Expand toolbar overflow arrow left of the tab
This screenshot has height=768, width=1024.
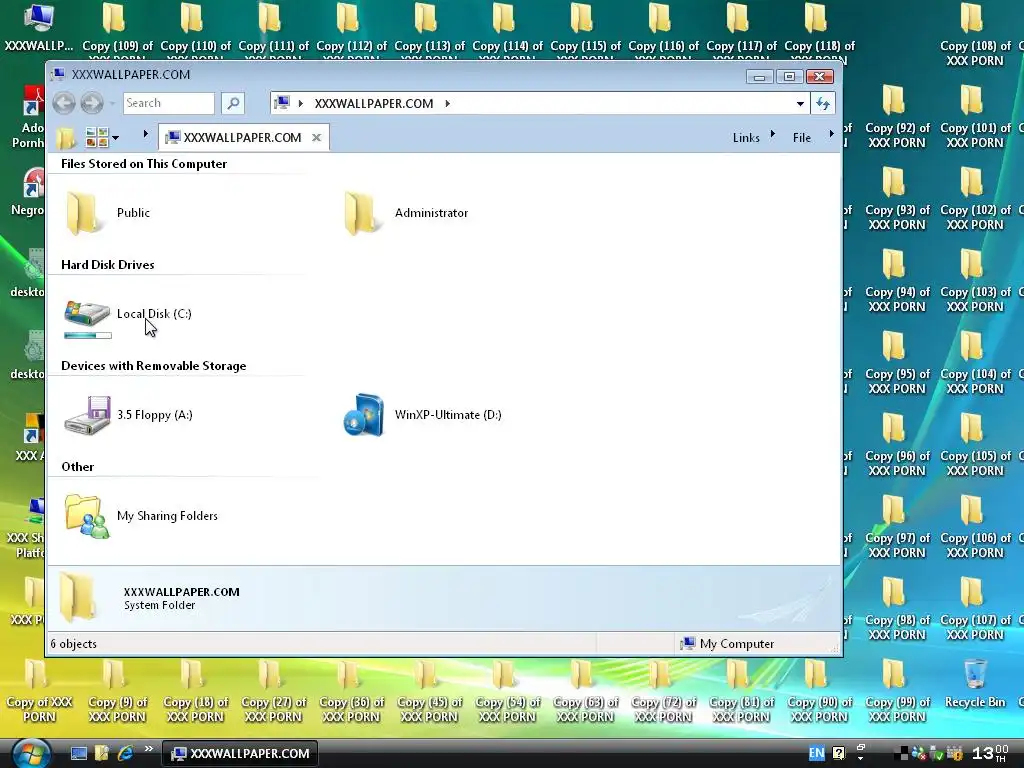click(x=145, y=134)
